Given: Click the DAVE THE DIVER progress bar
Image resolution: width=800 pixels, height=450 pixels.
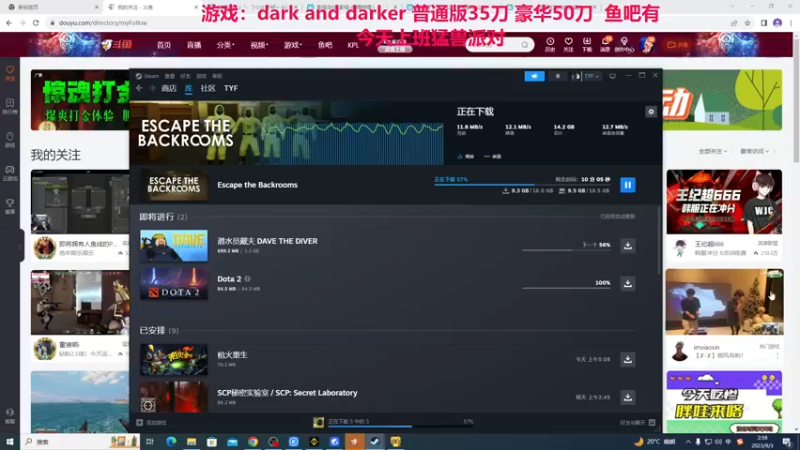Looking at the screenshot, I should (x=566, y=250).
